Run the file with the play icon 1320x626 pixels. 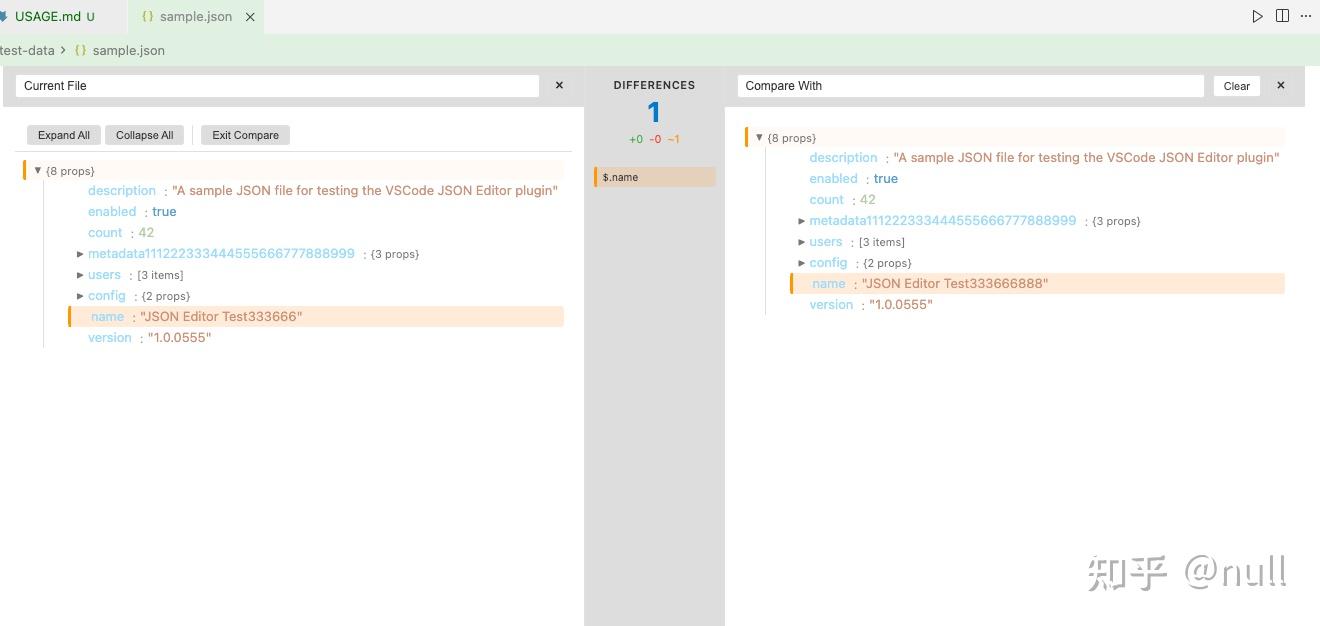tap(1257, 16)
